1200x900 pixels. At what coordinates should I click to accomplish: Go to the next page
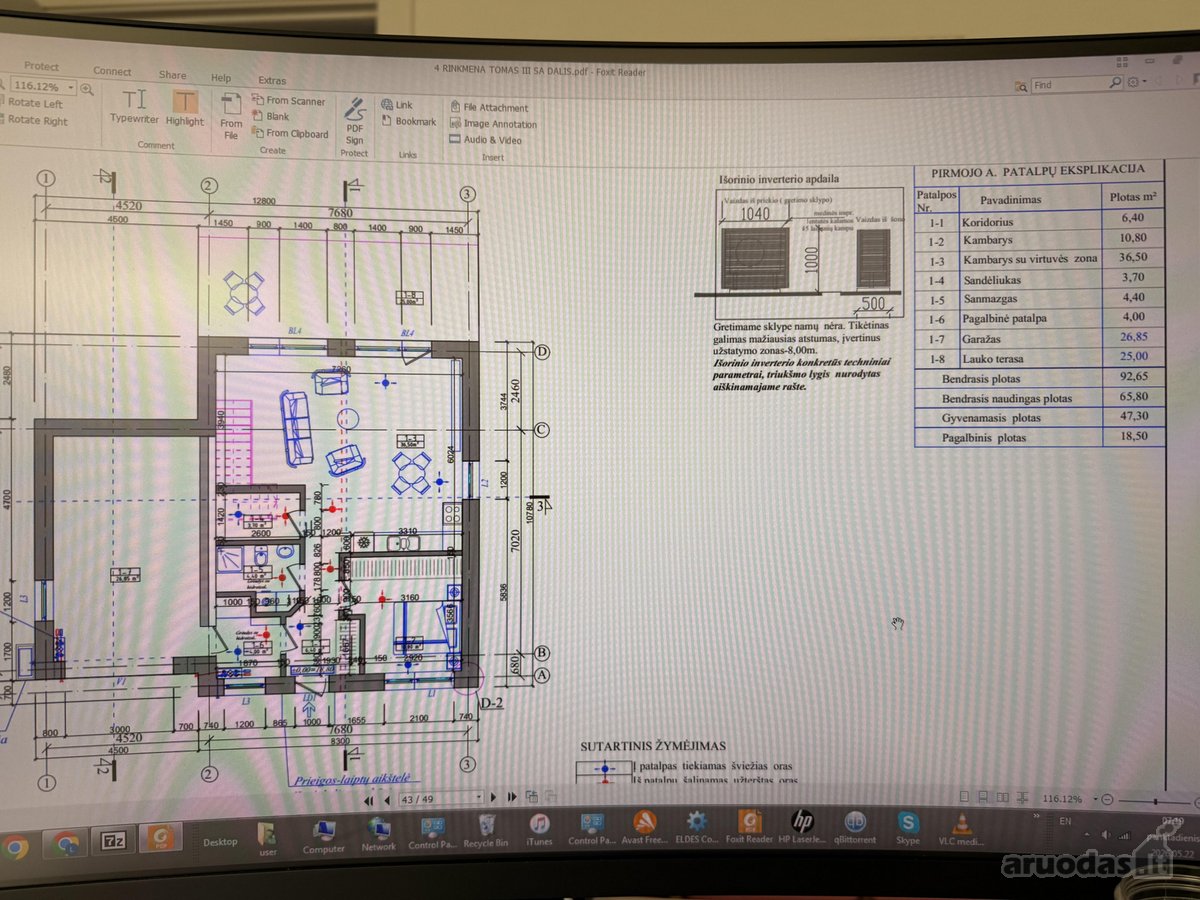pyautogui.click(x=495, y=798)
